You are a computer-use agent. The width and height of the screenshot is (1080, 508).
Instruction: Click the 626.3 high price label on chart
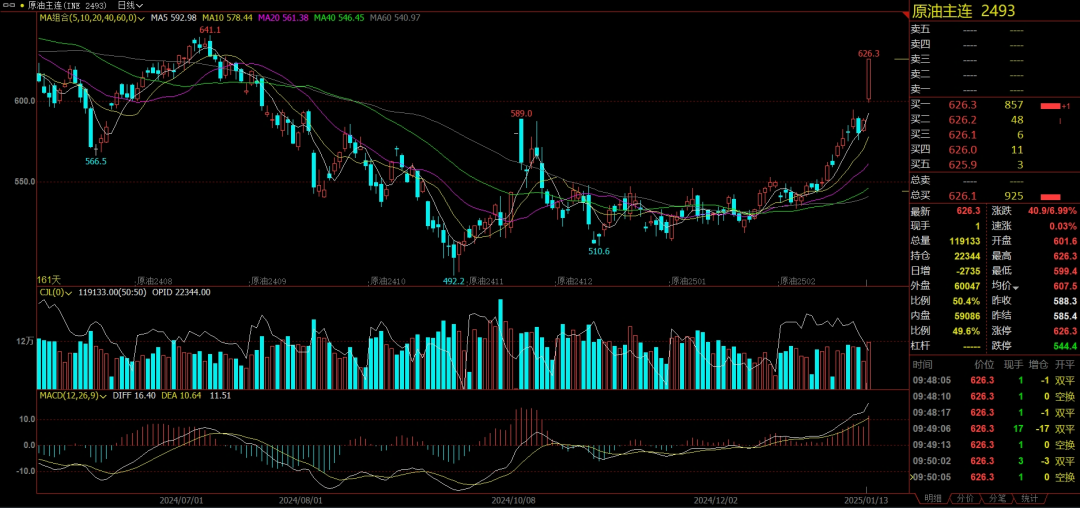point(868,53)
